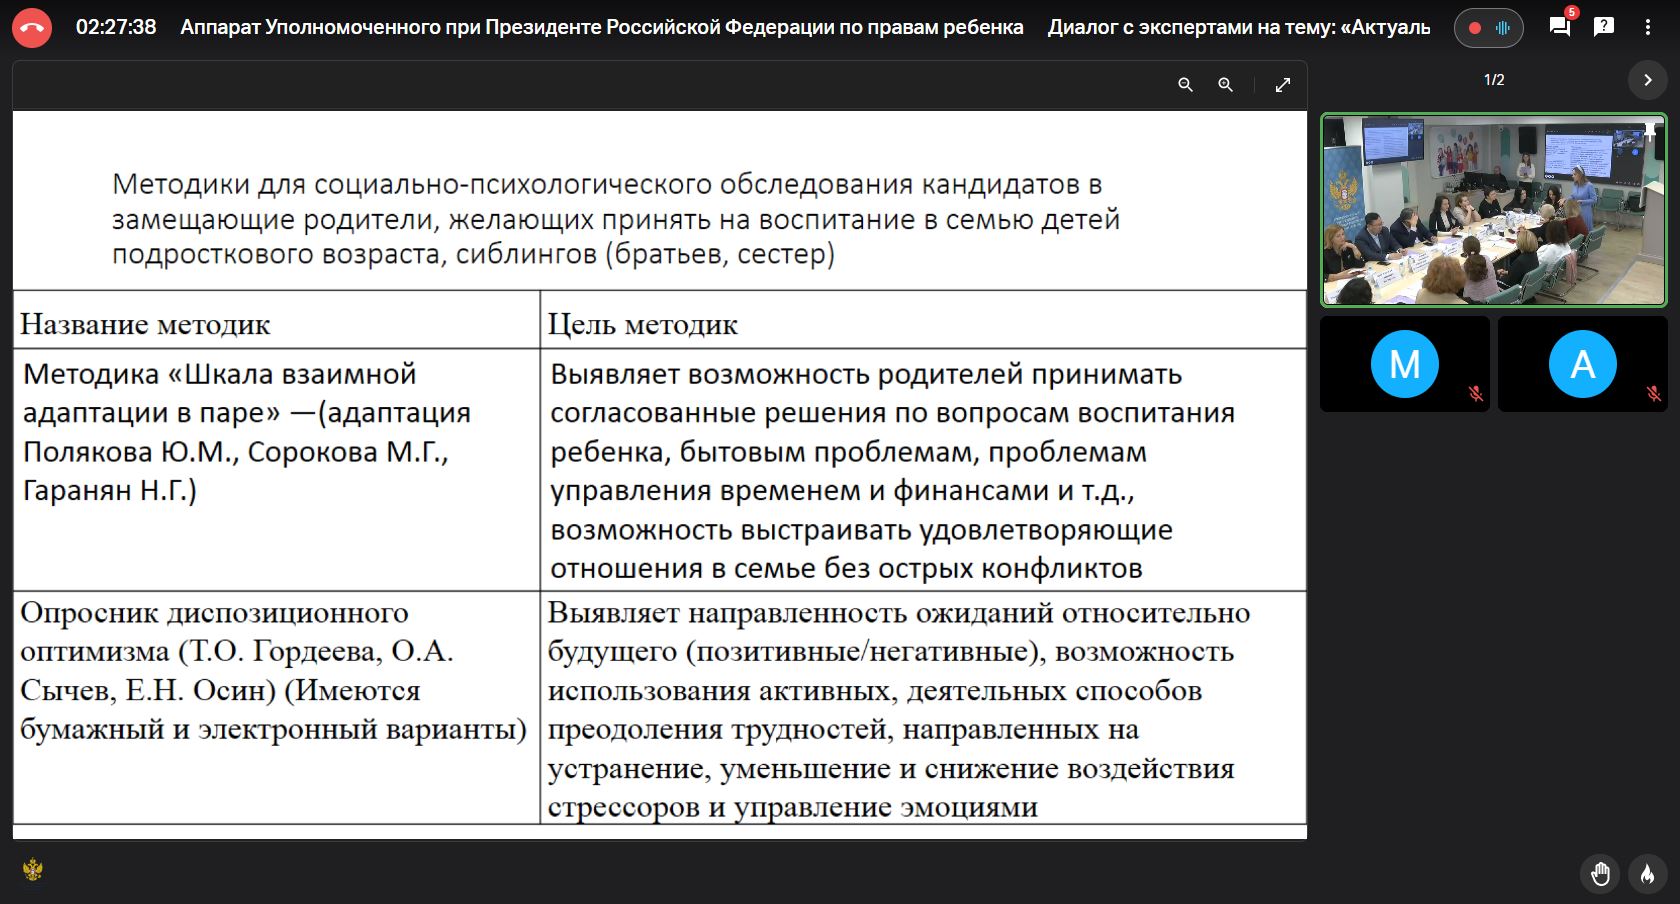Open the three-dot more options menu

1647,28
